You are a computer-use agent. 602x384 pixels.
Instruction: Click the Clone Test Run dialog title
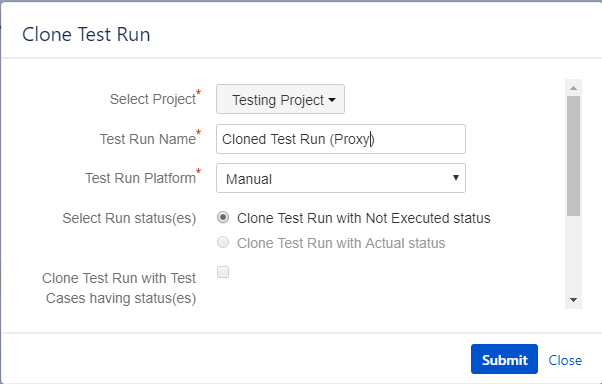click(x=86, y=34)
